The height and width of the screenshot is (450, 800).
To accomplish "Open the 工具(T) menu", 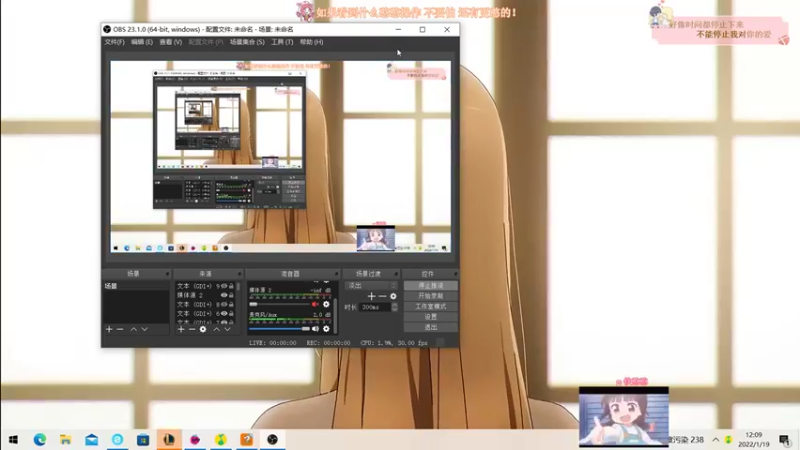I will (x=282, y=42).
